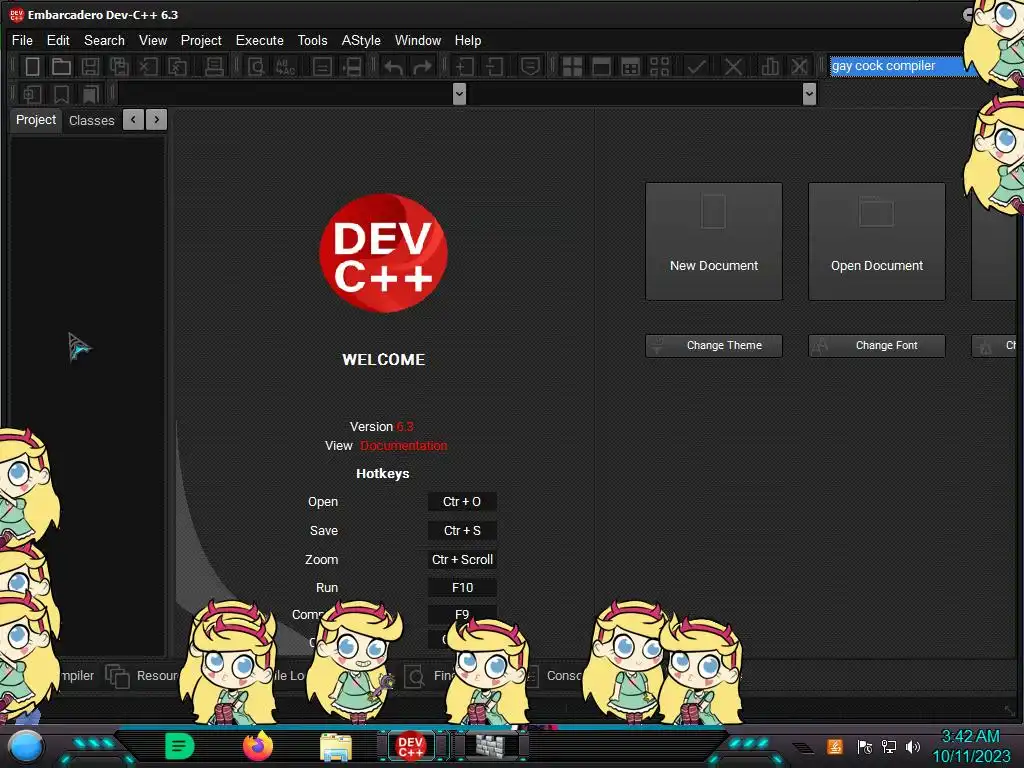Click the Save All toolbar icon
The image size is (1024, 768).
[120, 67]
